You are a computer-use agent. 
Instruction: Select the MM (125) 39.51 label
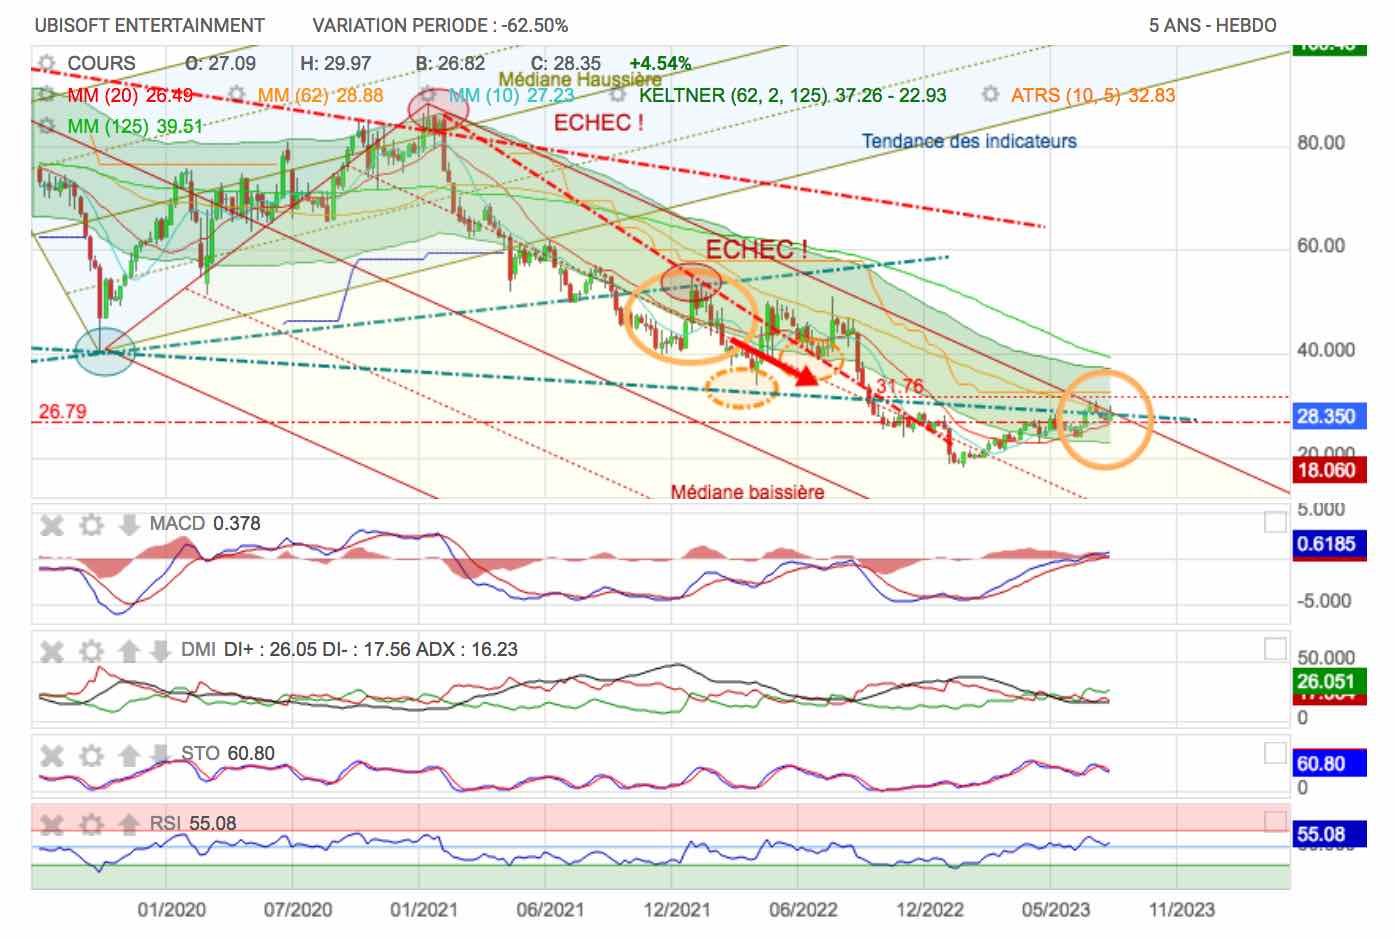point(135,126)
